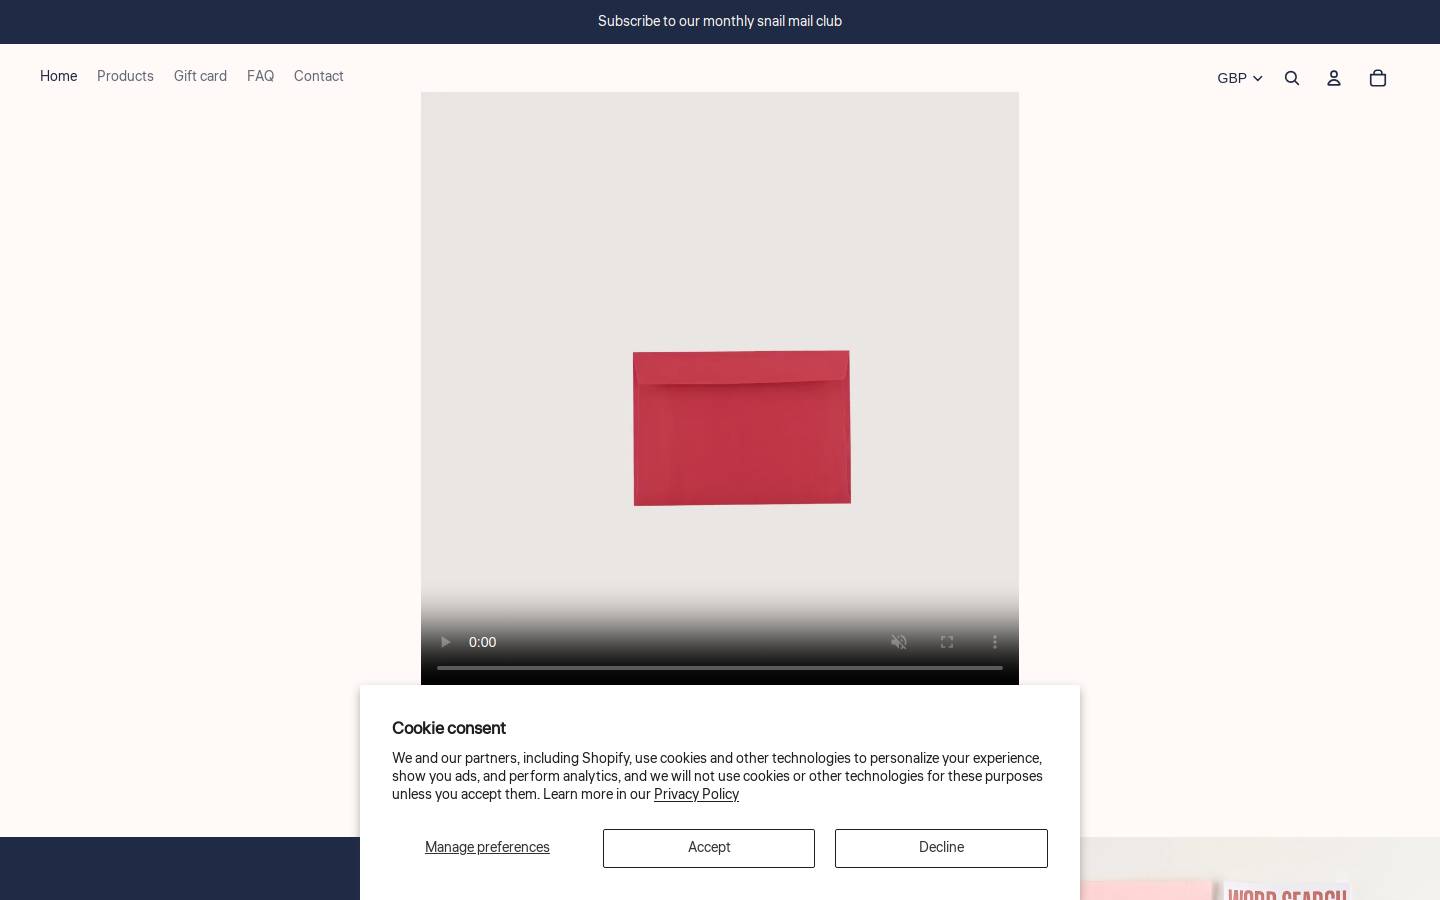The height and width of the screenshot is (900, 1440).
Task: Decline cookies in consent banner
Action: 941,848
